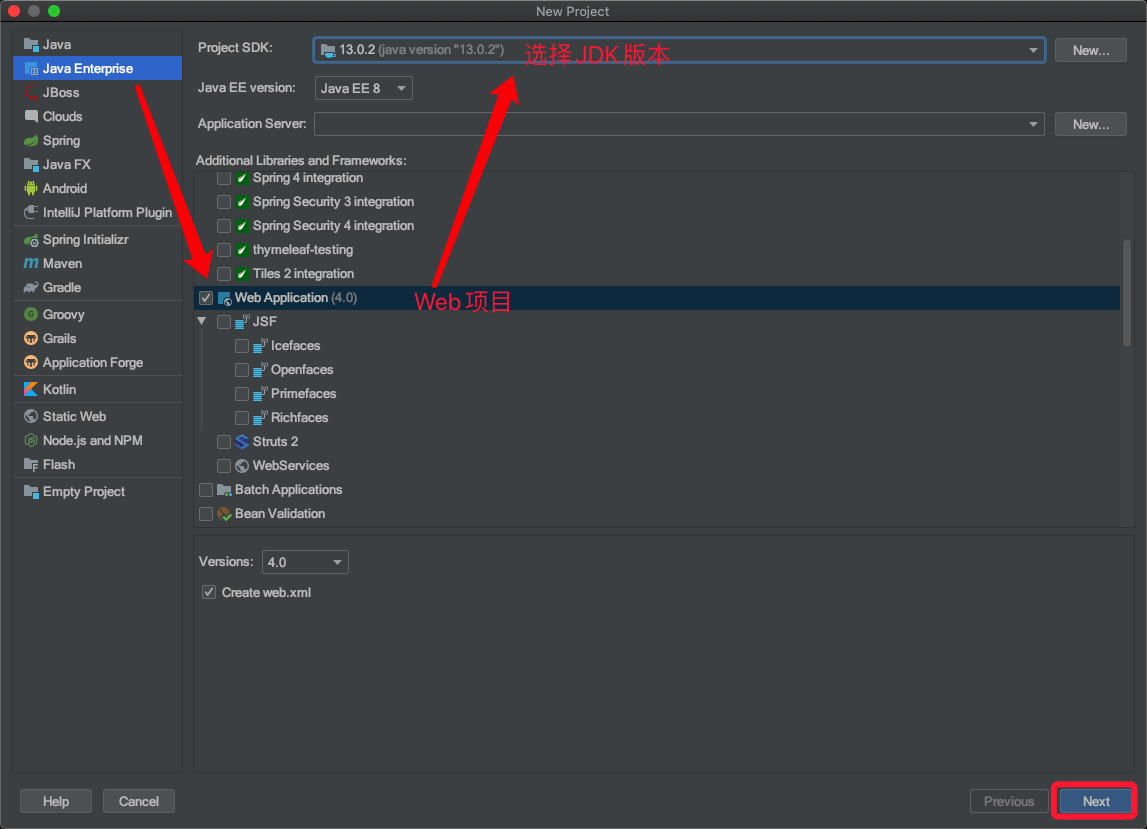Screen dimensions: 1147x829
Task: Click the Gradle elephant icon
Action: click(x=31, y=288)
